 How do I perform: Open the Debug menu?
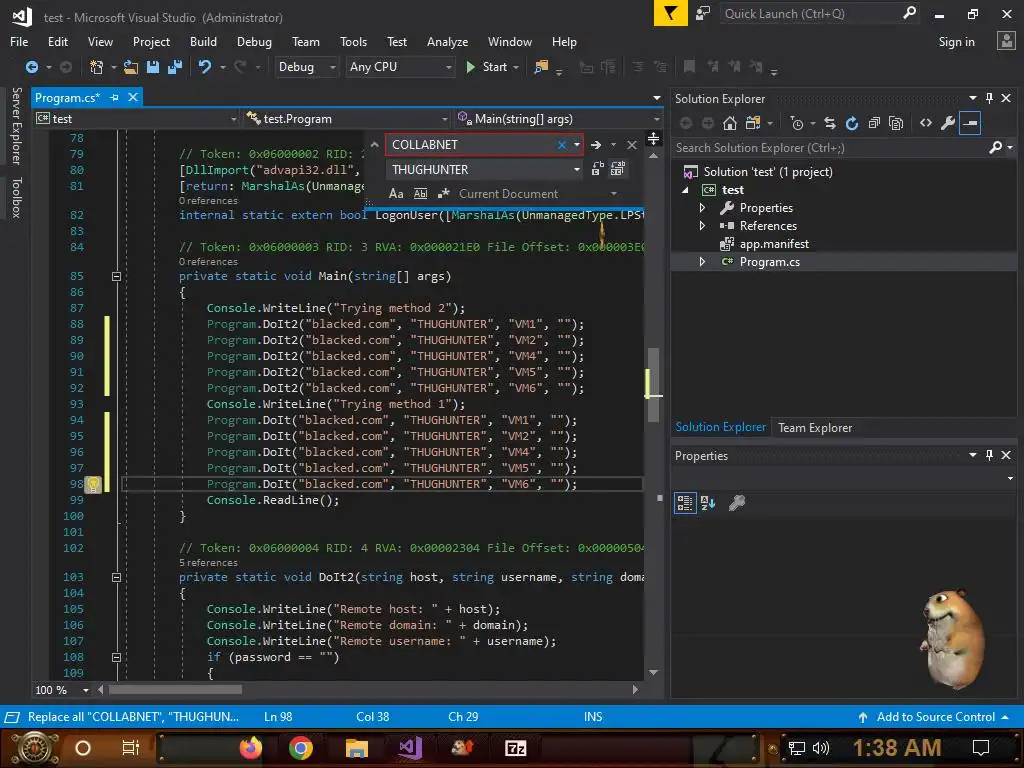pyautogui.click(x=254, y=42)
